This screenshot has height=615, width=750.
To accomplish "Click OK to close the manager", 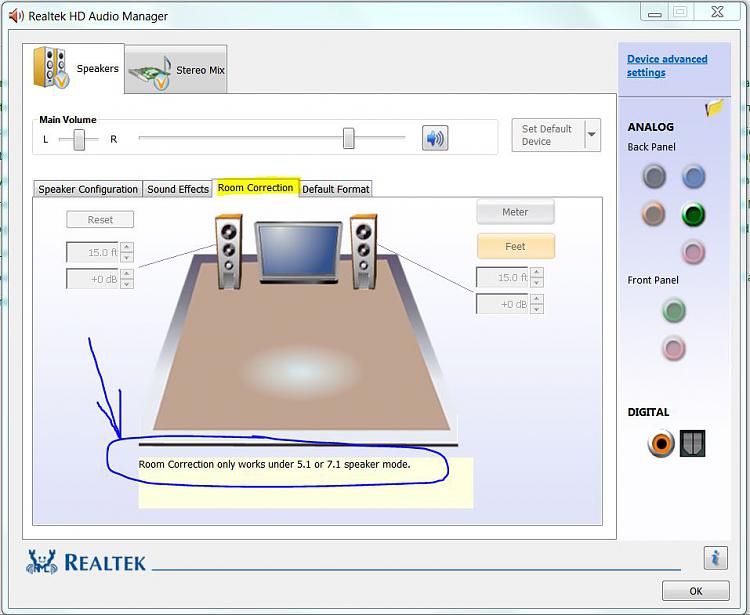I will click(x=695, y=591).
